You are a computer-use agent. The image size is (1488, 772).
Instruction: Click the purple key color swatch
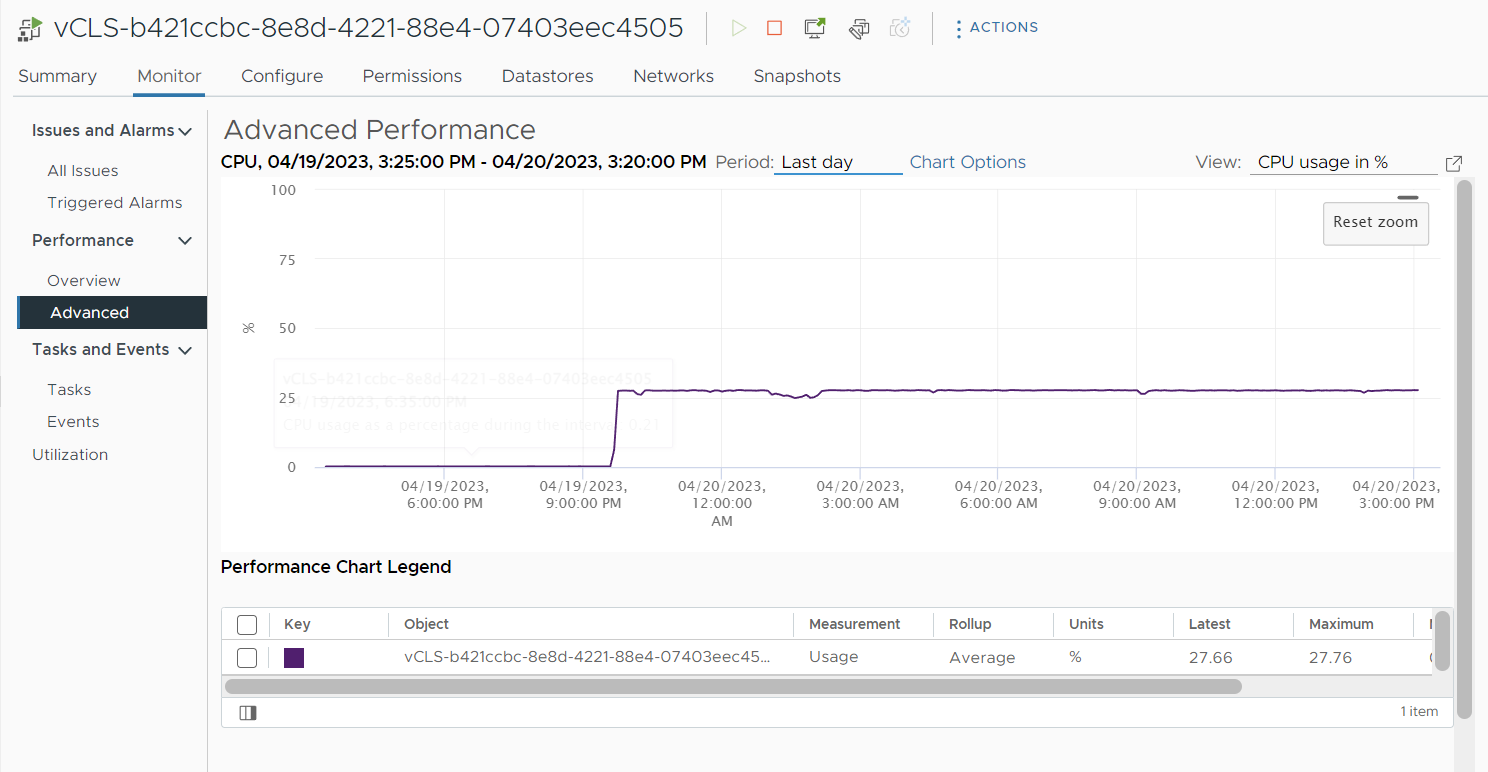[294, 658]
